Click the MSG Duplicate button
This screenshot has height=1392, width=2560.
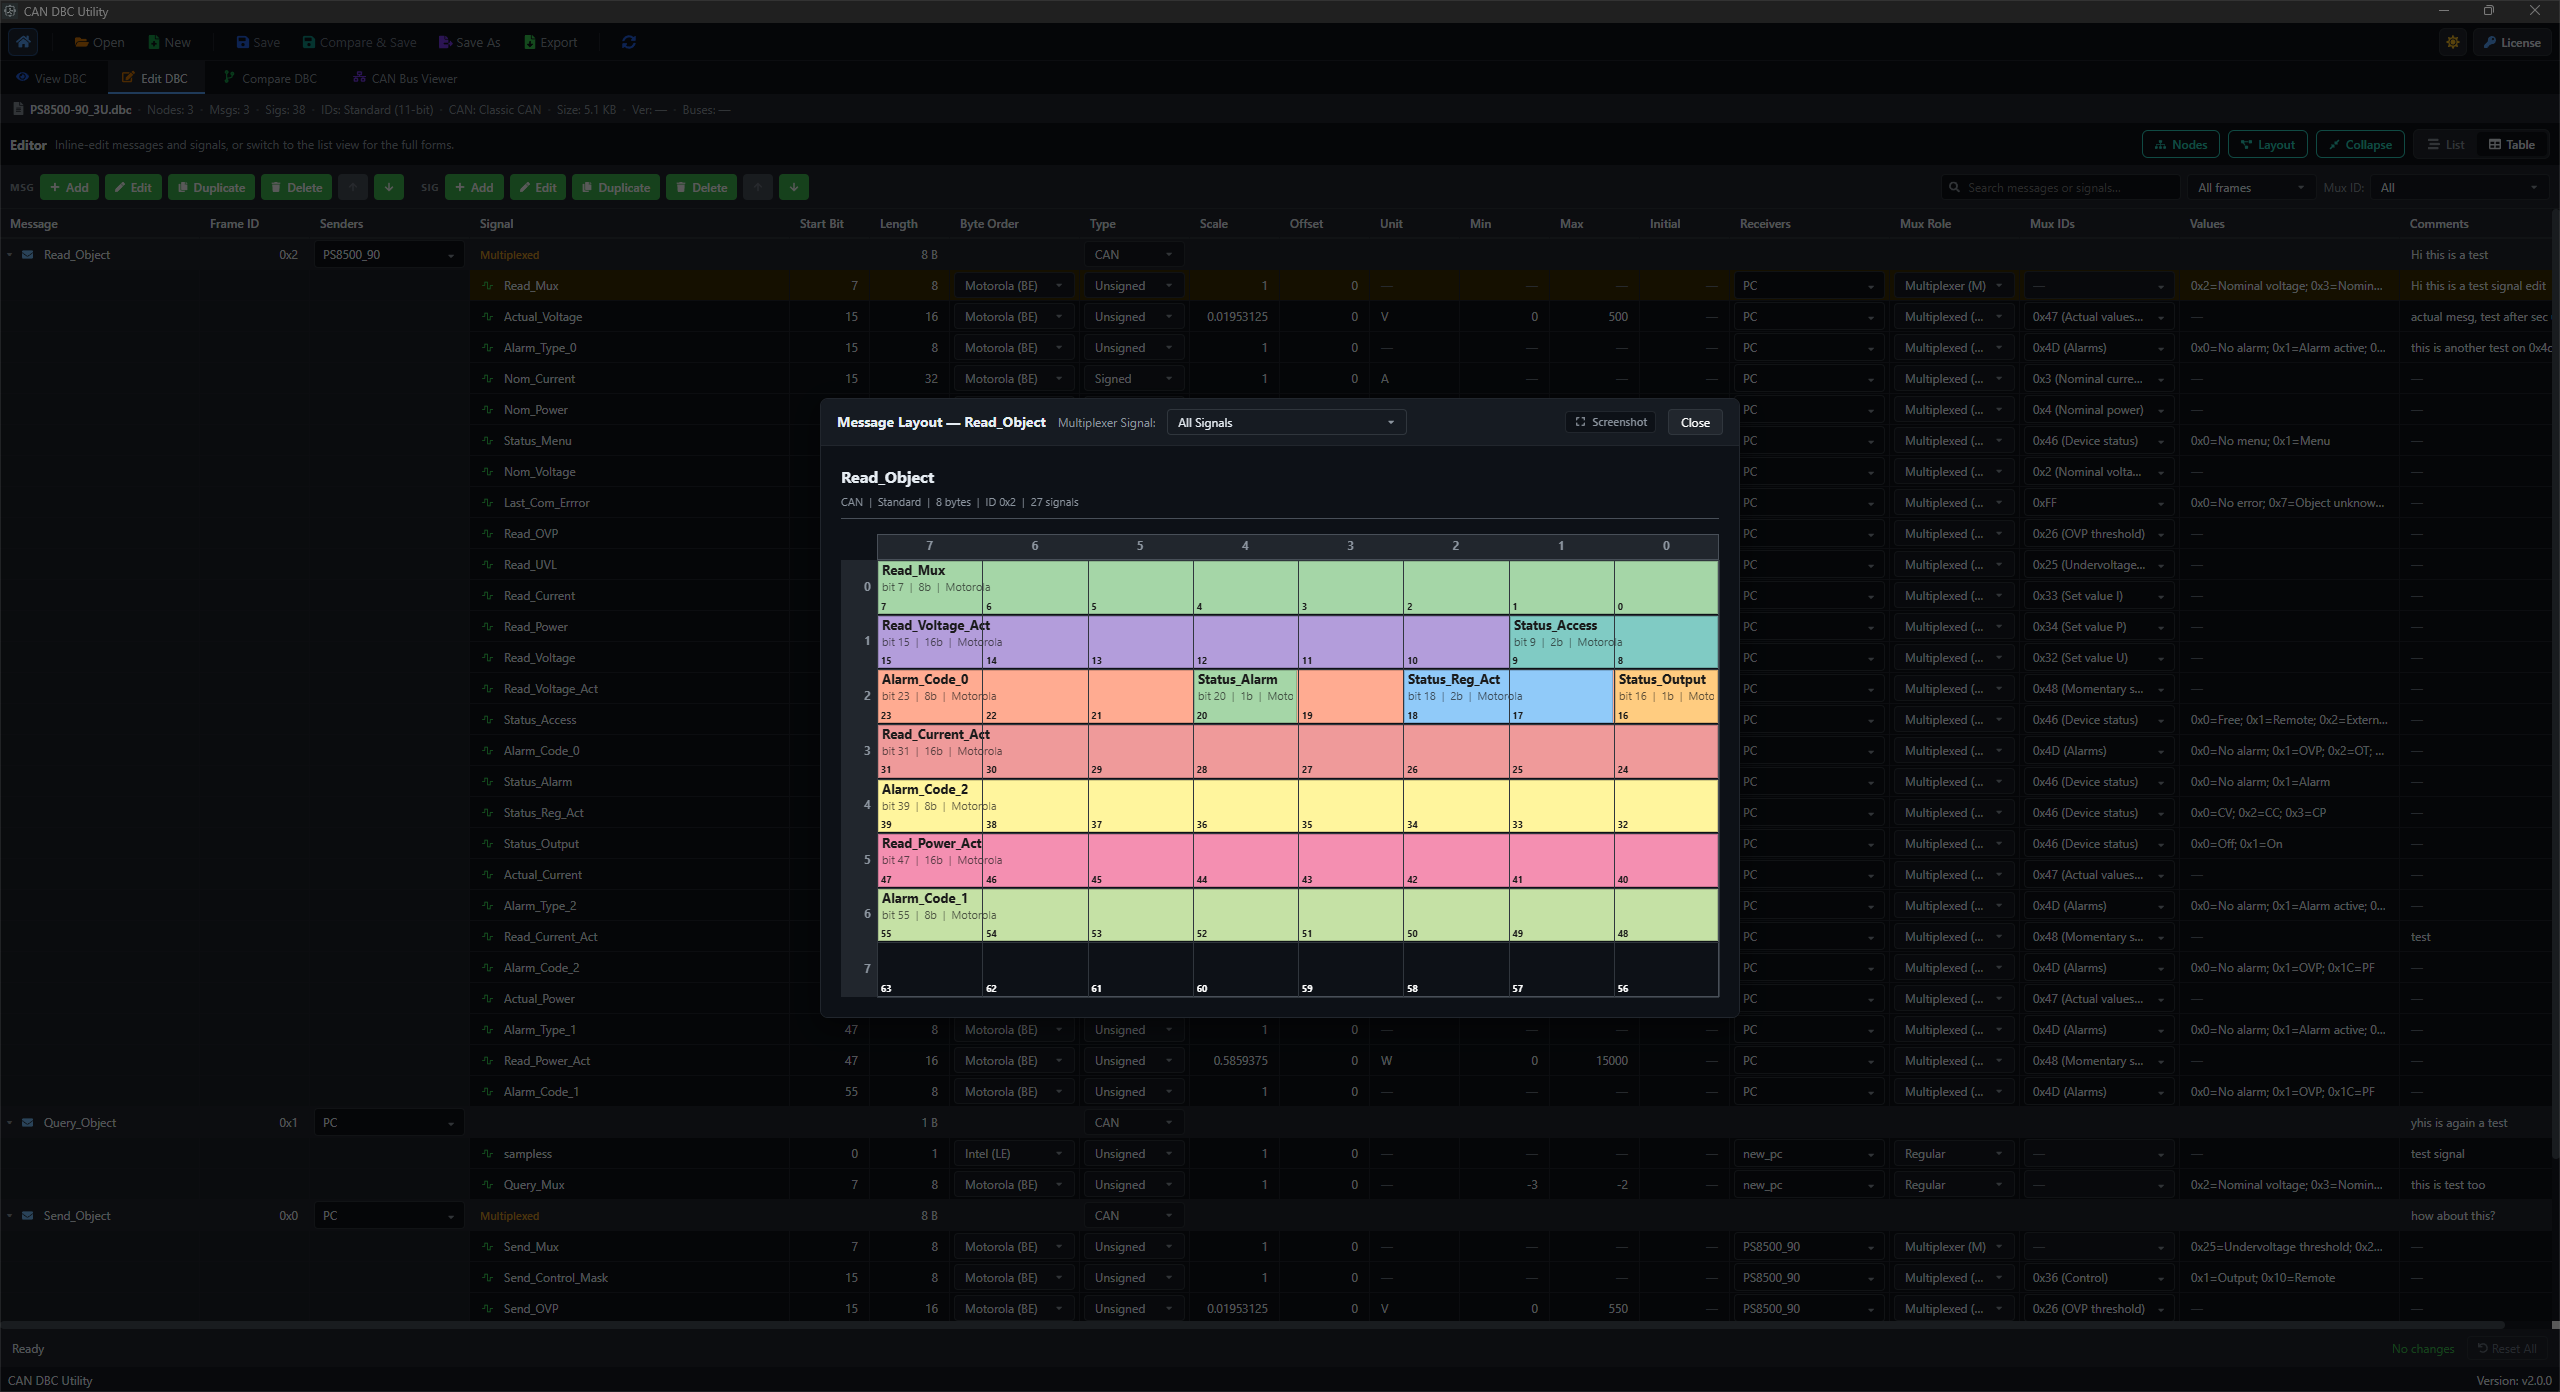(x=211, y=187)
